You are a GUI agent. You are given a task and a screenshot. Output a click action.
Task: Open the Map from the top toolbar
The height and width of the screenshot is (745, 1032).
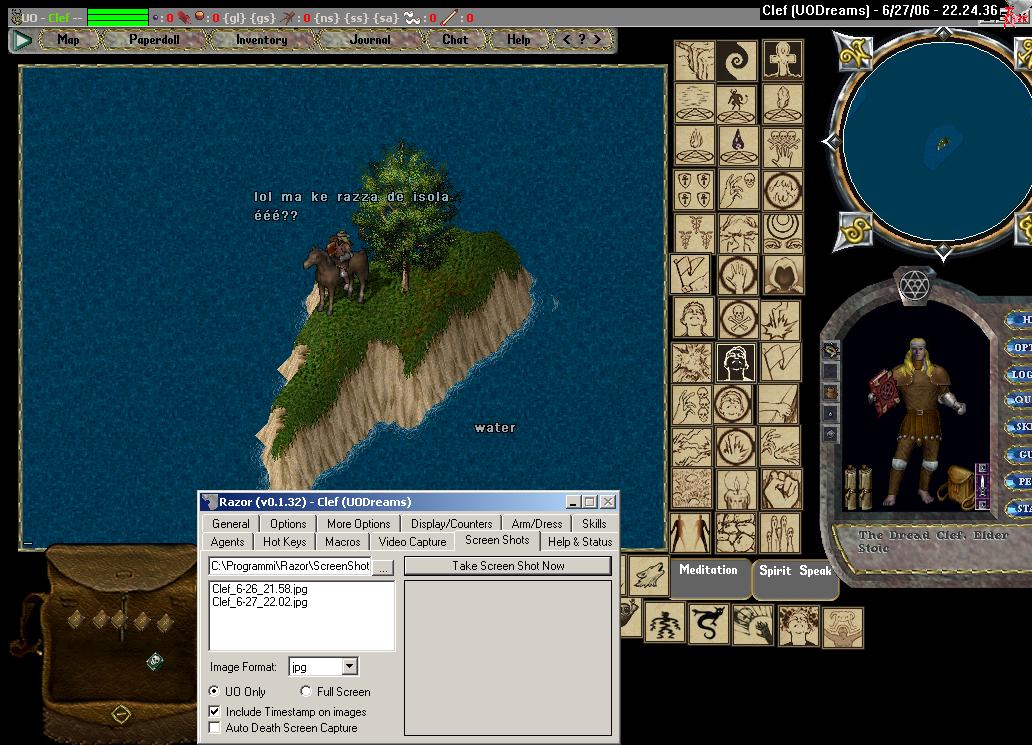coord(68,39)
